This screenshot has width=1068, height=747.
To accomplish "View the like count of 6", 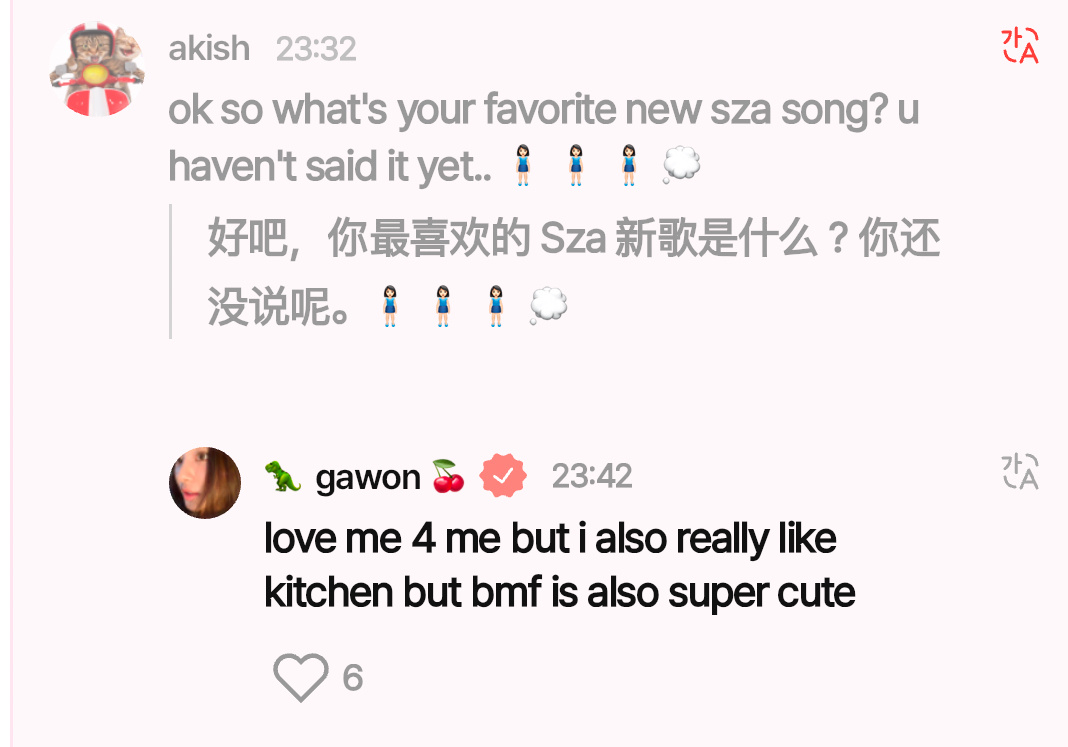I will (353, 678).
